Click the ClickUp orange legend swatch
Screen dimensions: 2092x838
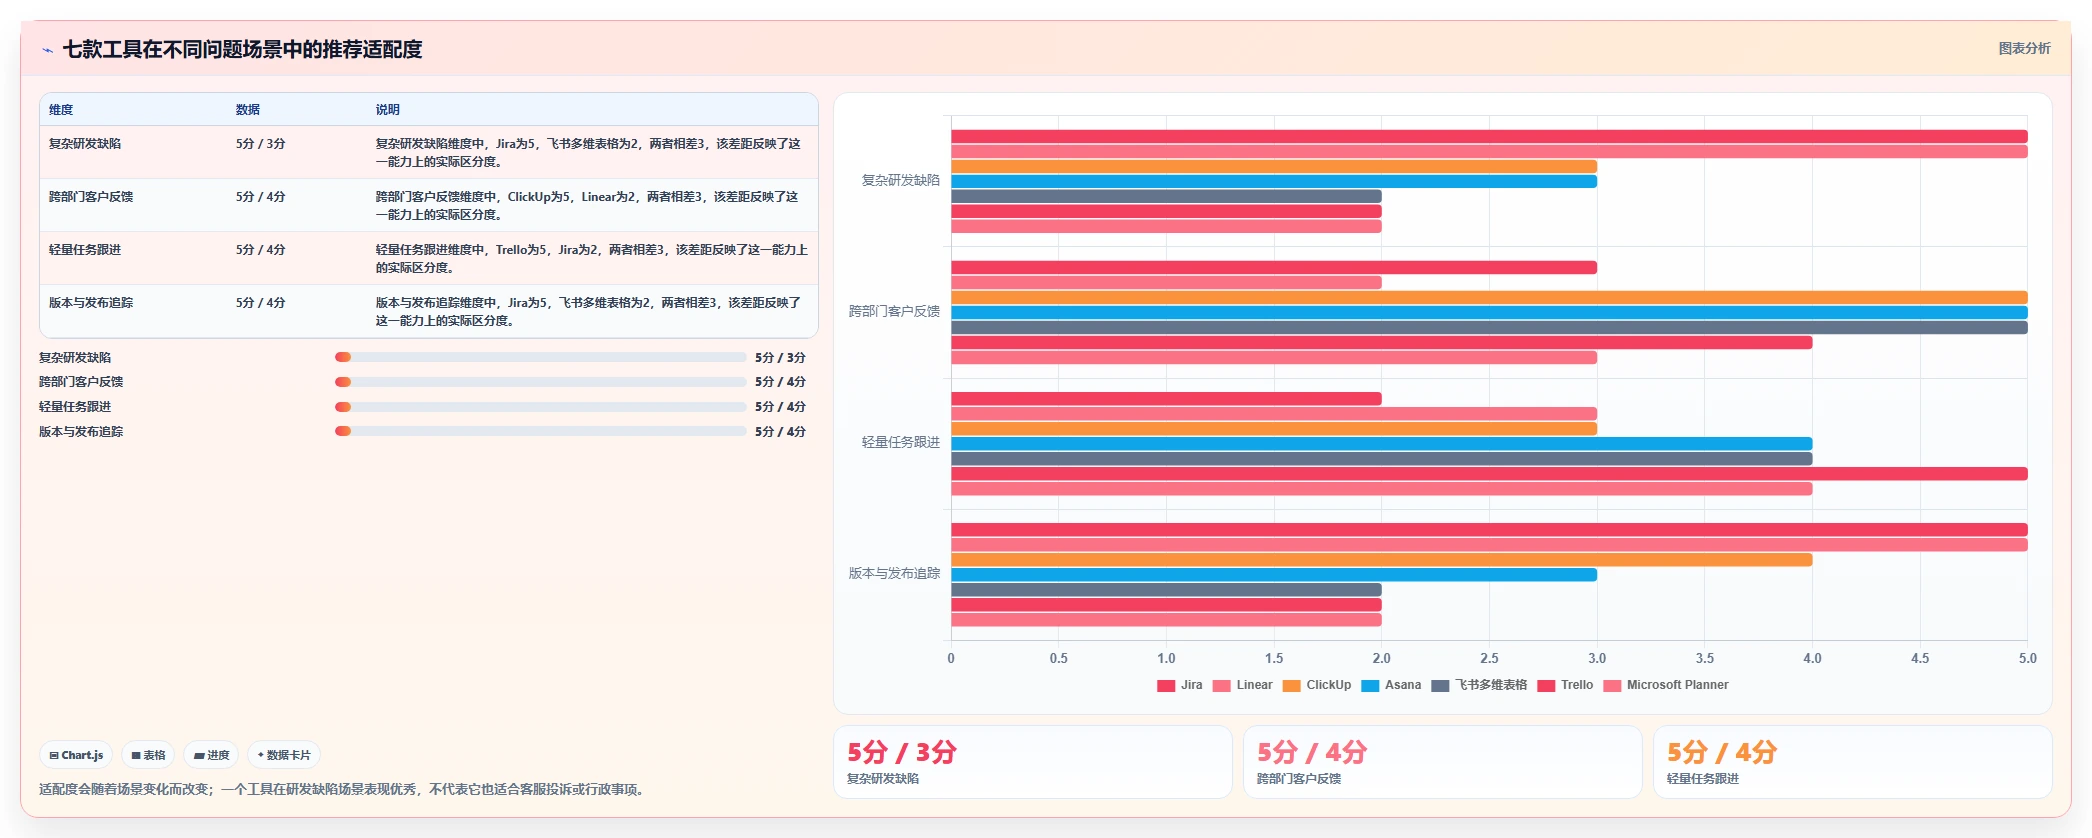click(1291, 686)
